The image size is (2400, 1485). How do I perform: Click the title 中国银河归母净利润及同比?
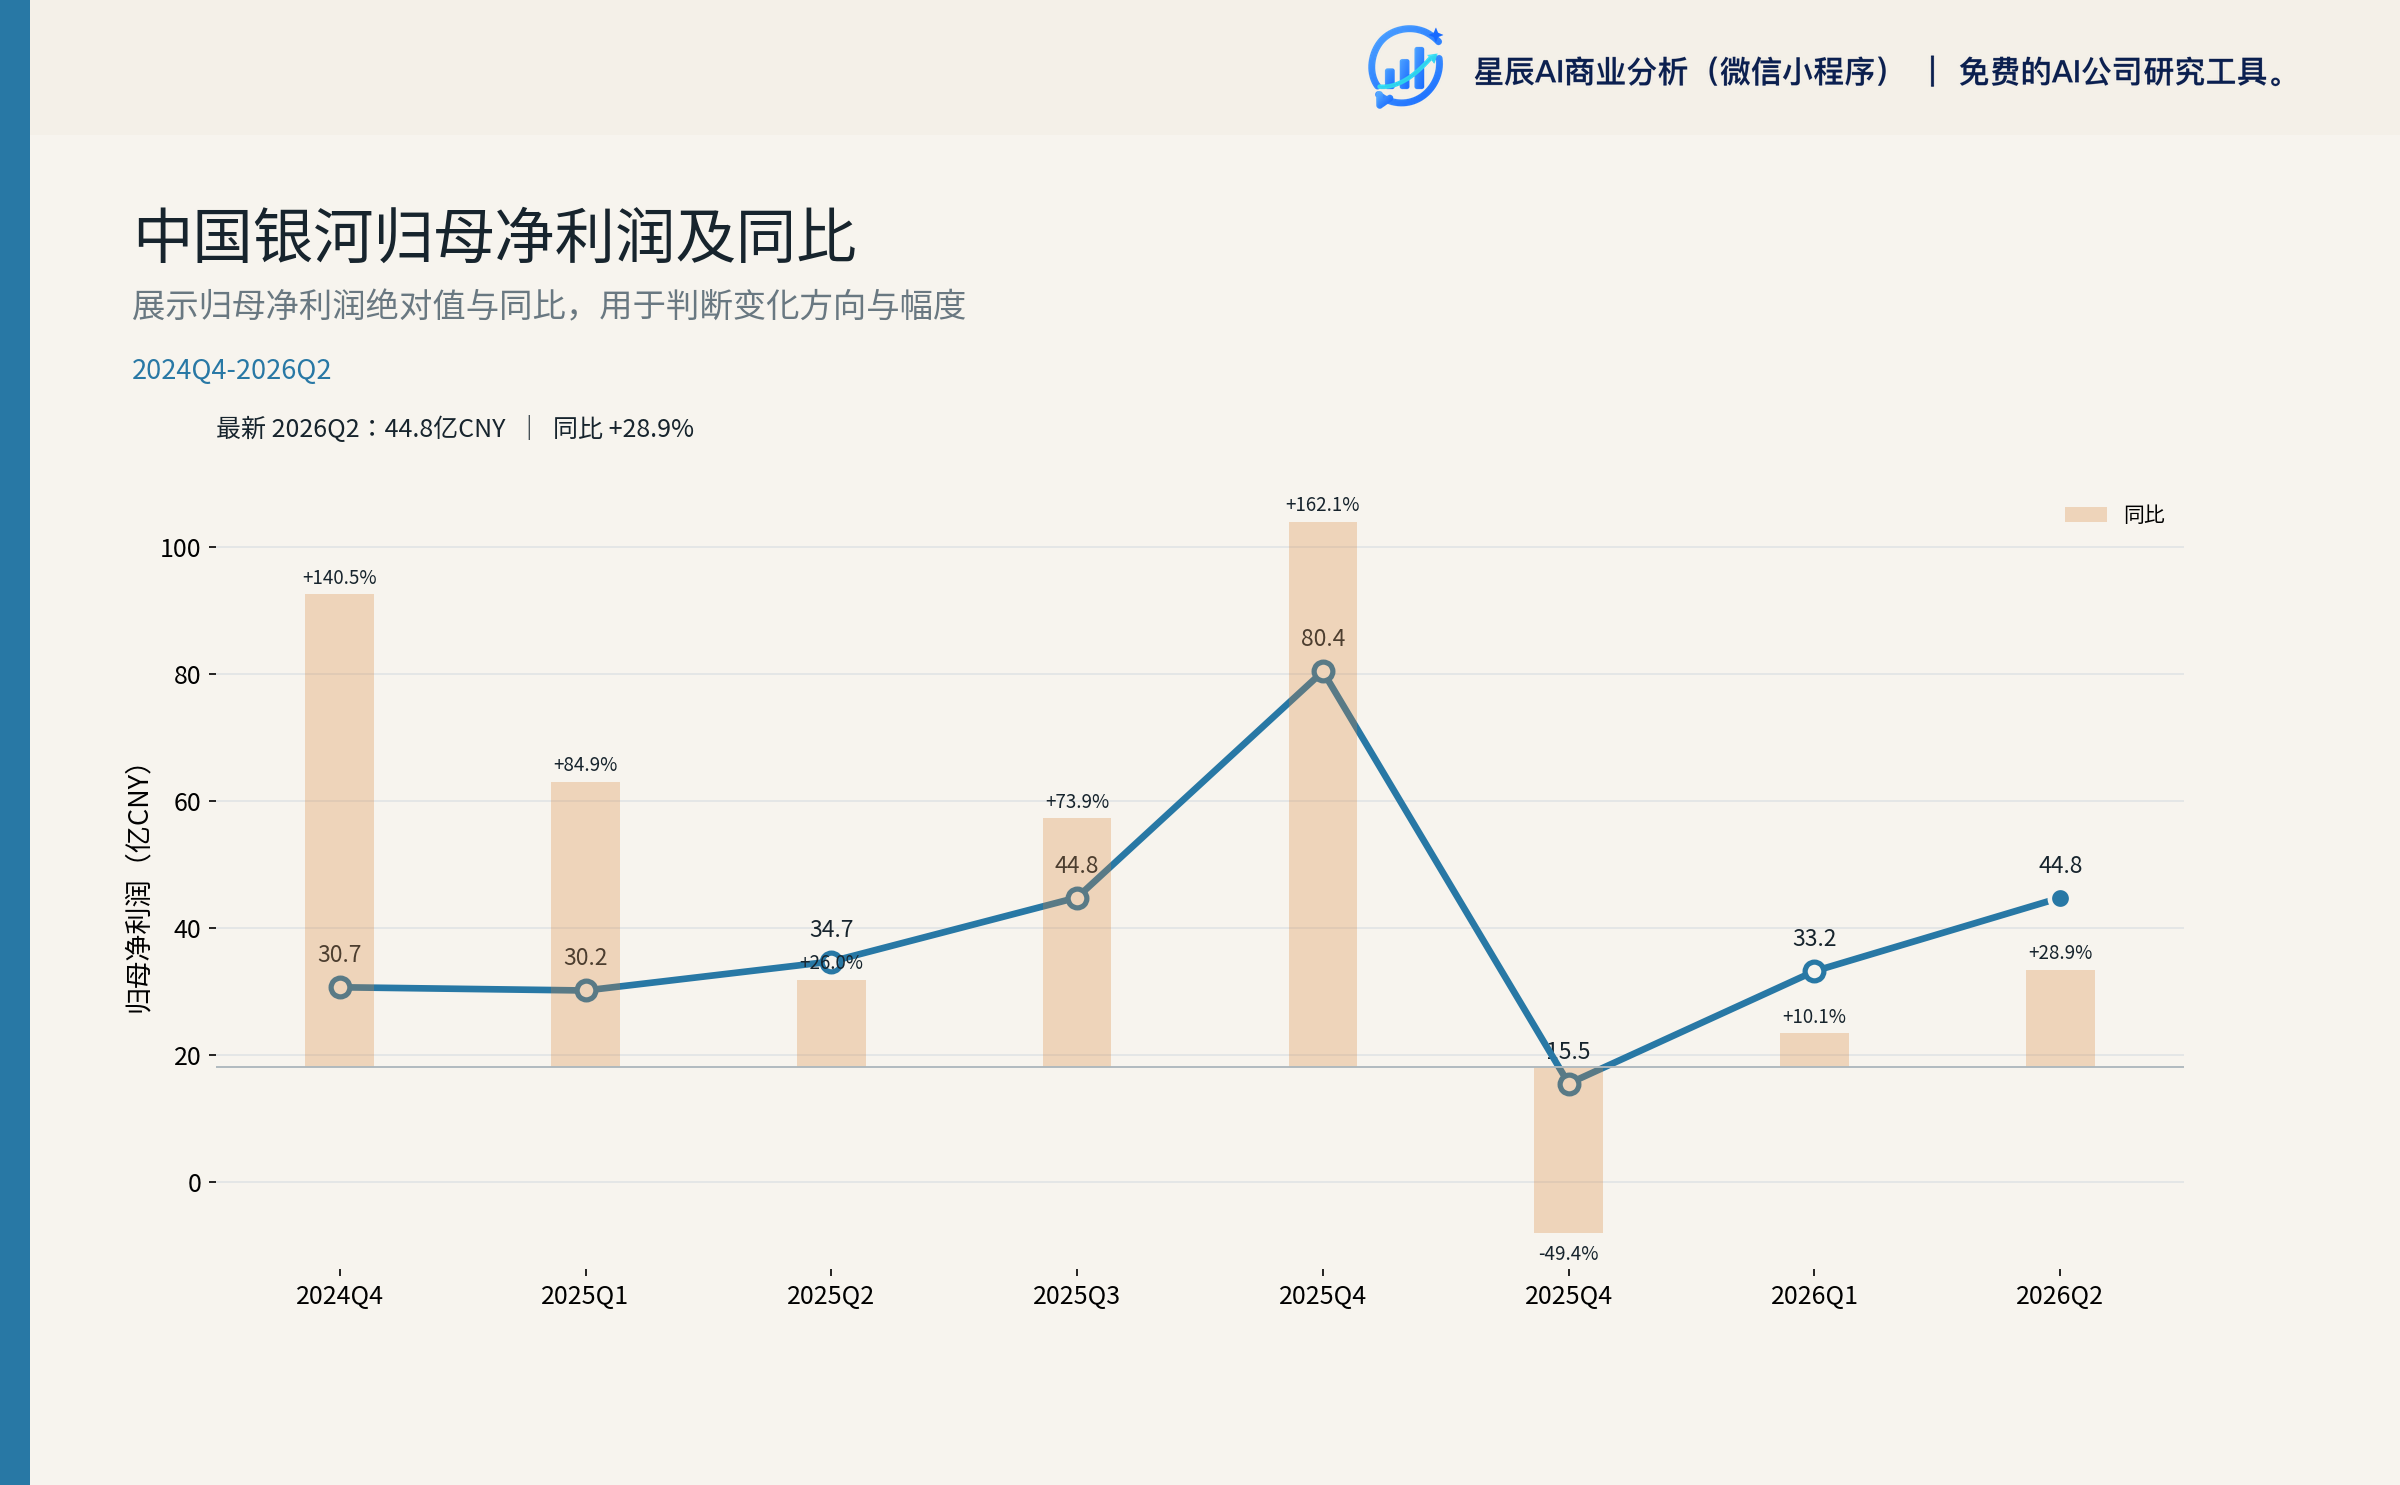[x=495, y=237]
